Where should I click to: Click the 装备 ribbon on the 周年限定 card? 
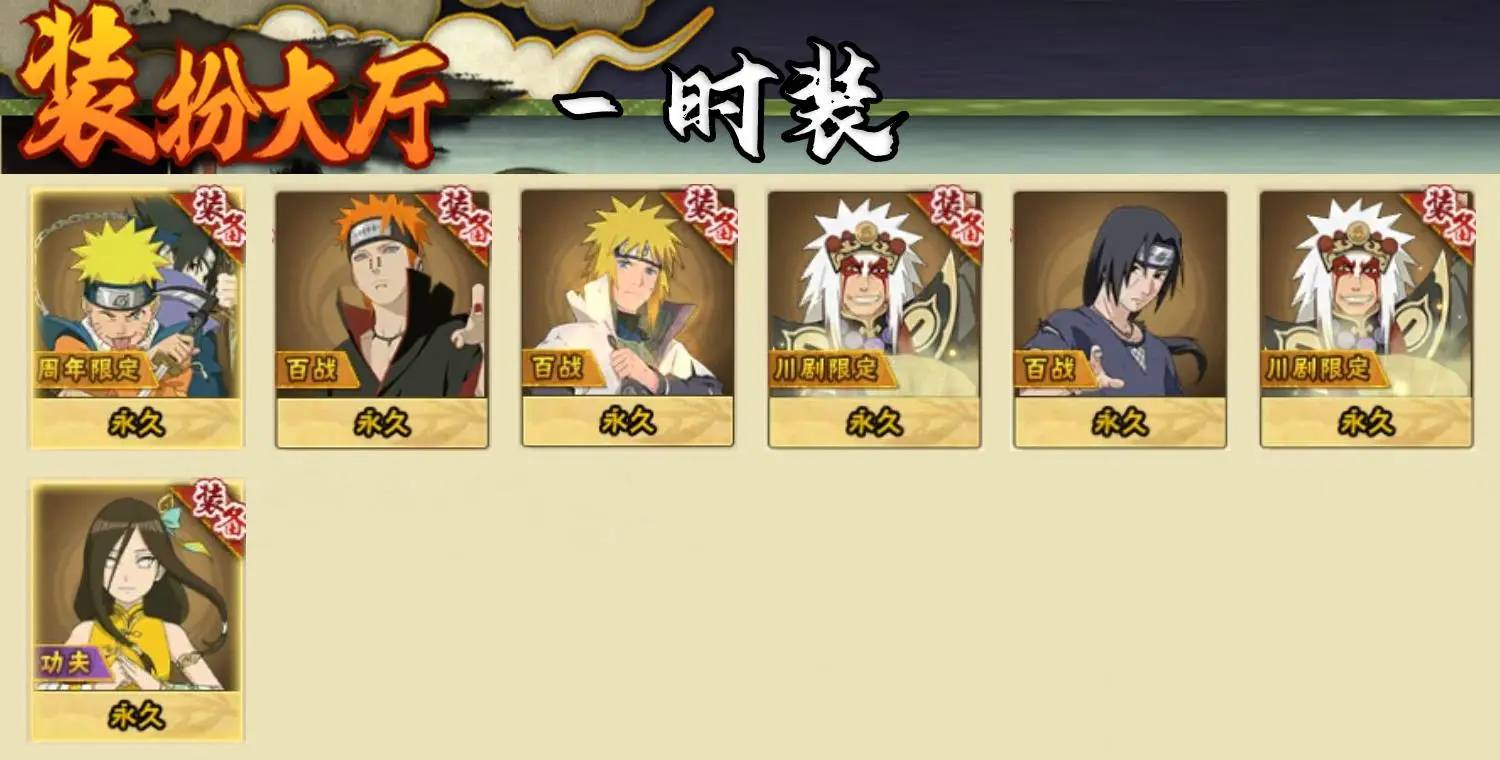pos(212,220)
